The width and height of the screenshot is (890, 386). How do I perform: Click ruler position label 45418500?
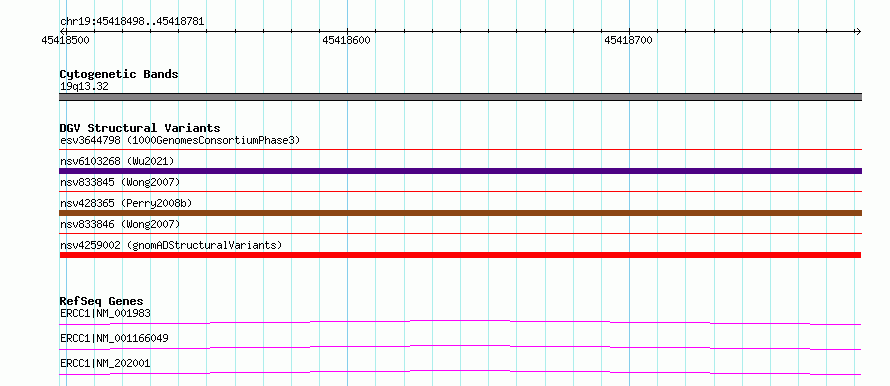click(x=65, y=40)
